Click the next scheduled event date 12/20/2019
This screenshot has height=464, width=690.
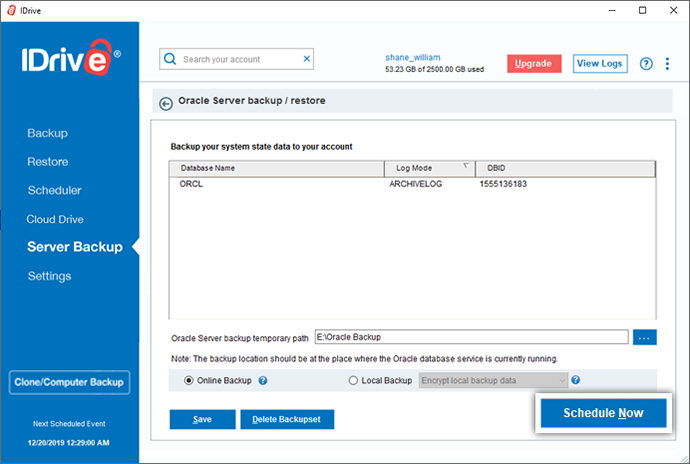[x=68, y=443]
